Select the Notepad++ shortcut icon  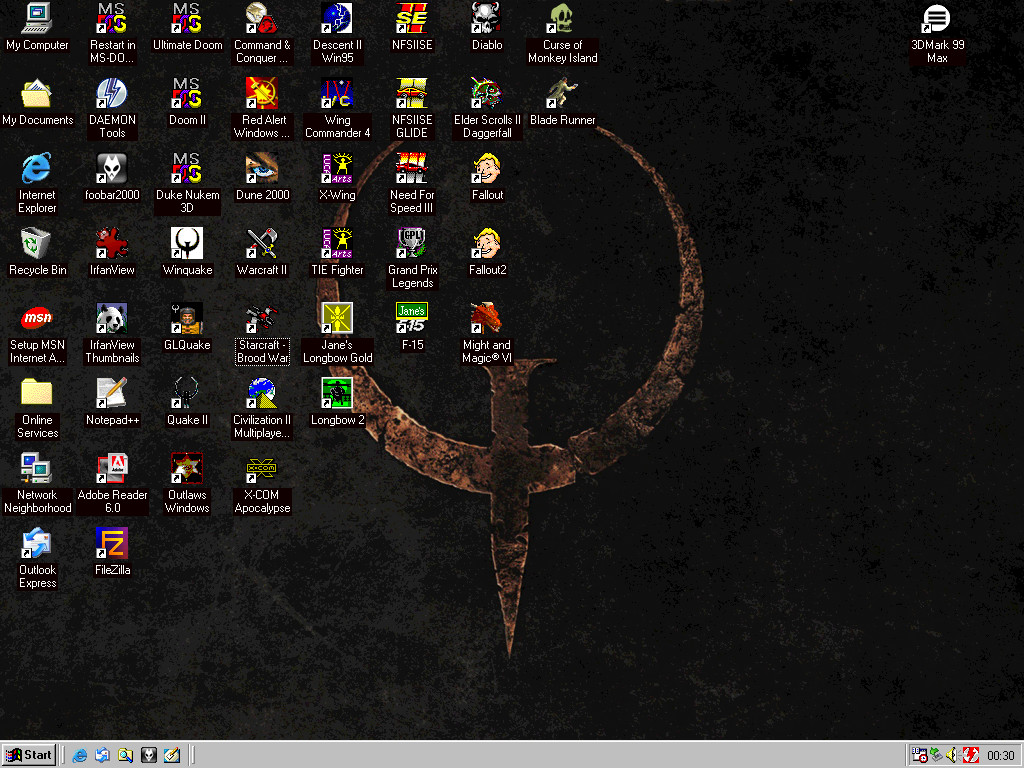point(112,394)
